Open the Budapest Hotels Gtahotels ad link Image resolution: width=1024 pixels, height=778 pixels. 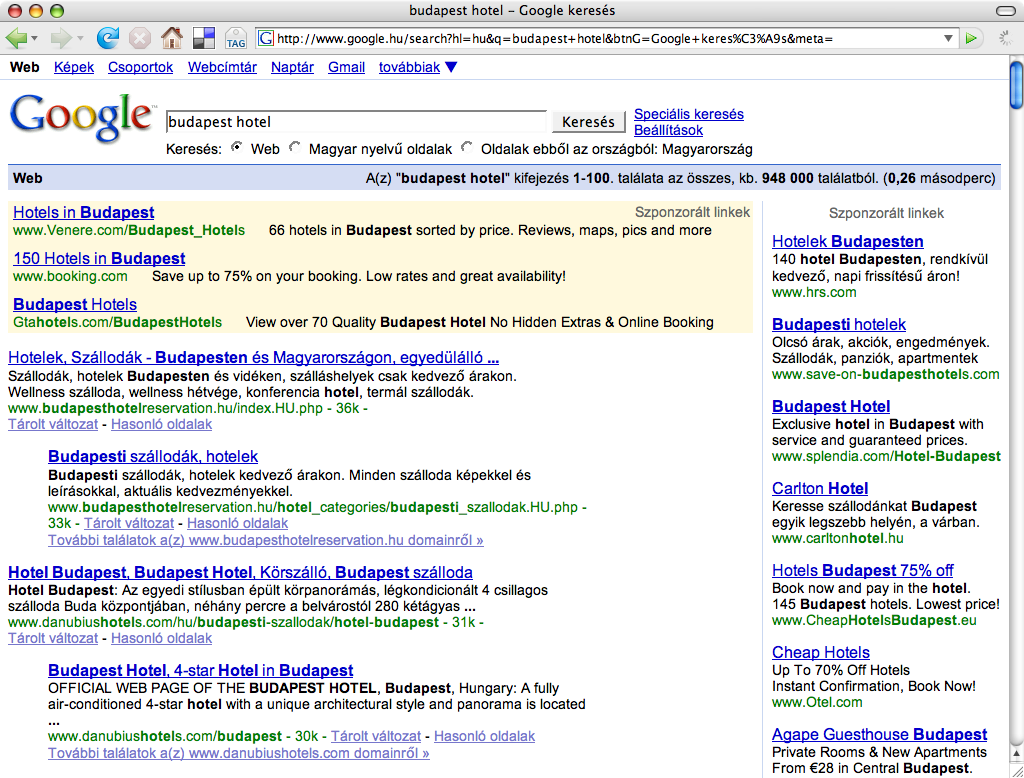coord(75,304)
